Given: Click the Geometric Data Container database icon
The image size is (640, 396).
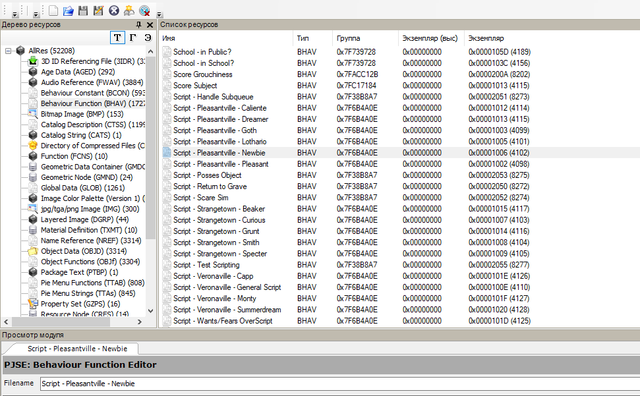Looking at the screenshot, I should (33, 167).
